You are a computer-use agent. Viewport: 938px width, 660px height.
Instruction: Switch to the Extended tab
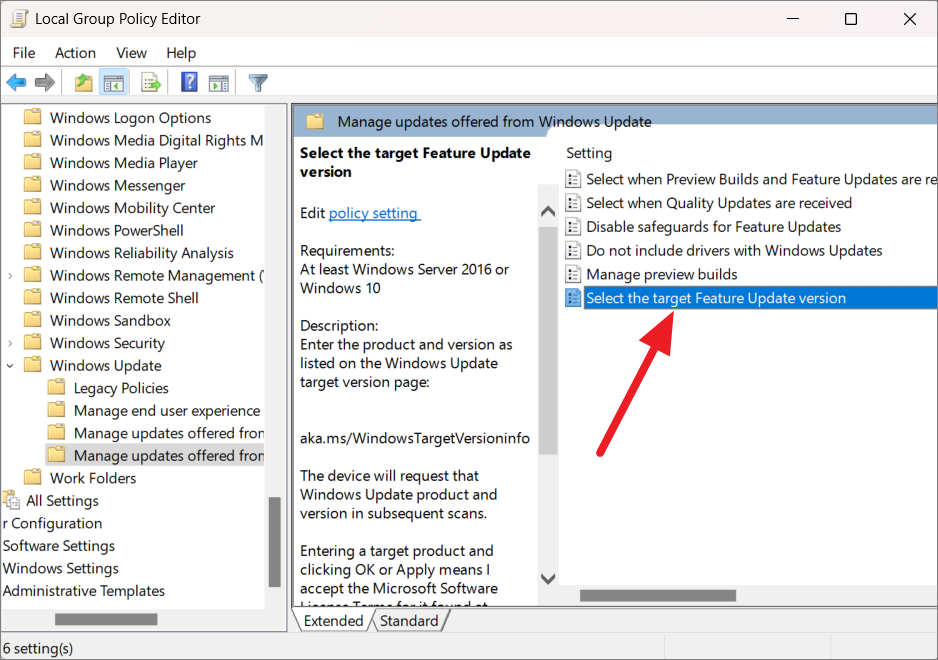point(333,621)
